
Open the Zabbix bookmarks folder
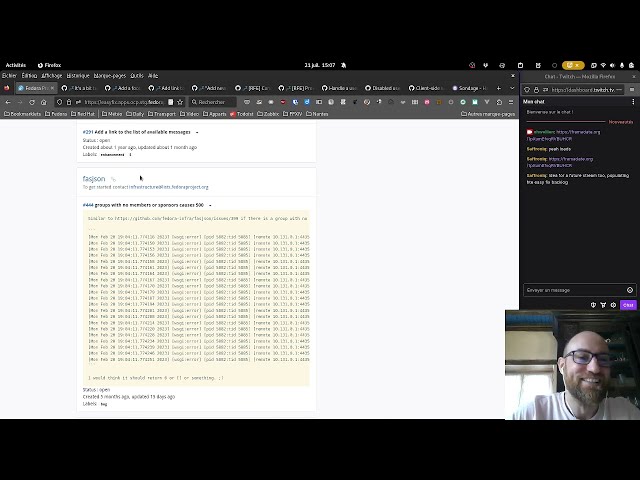click(x=268, y=114)
